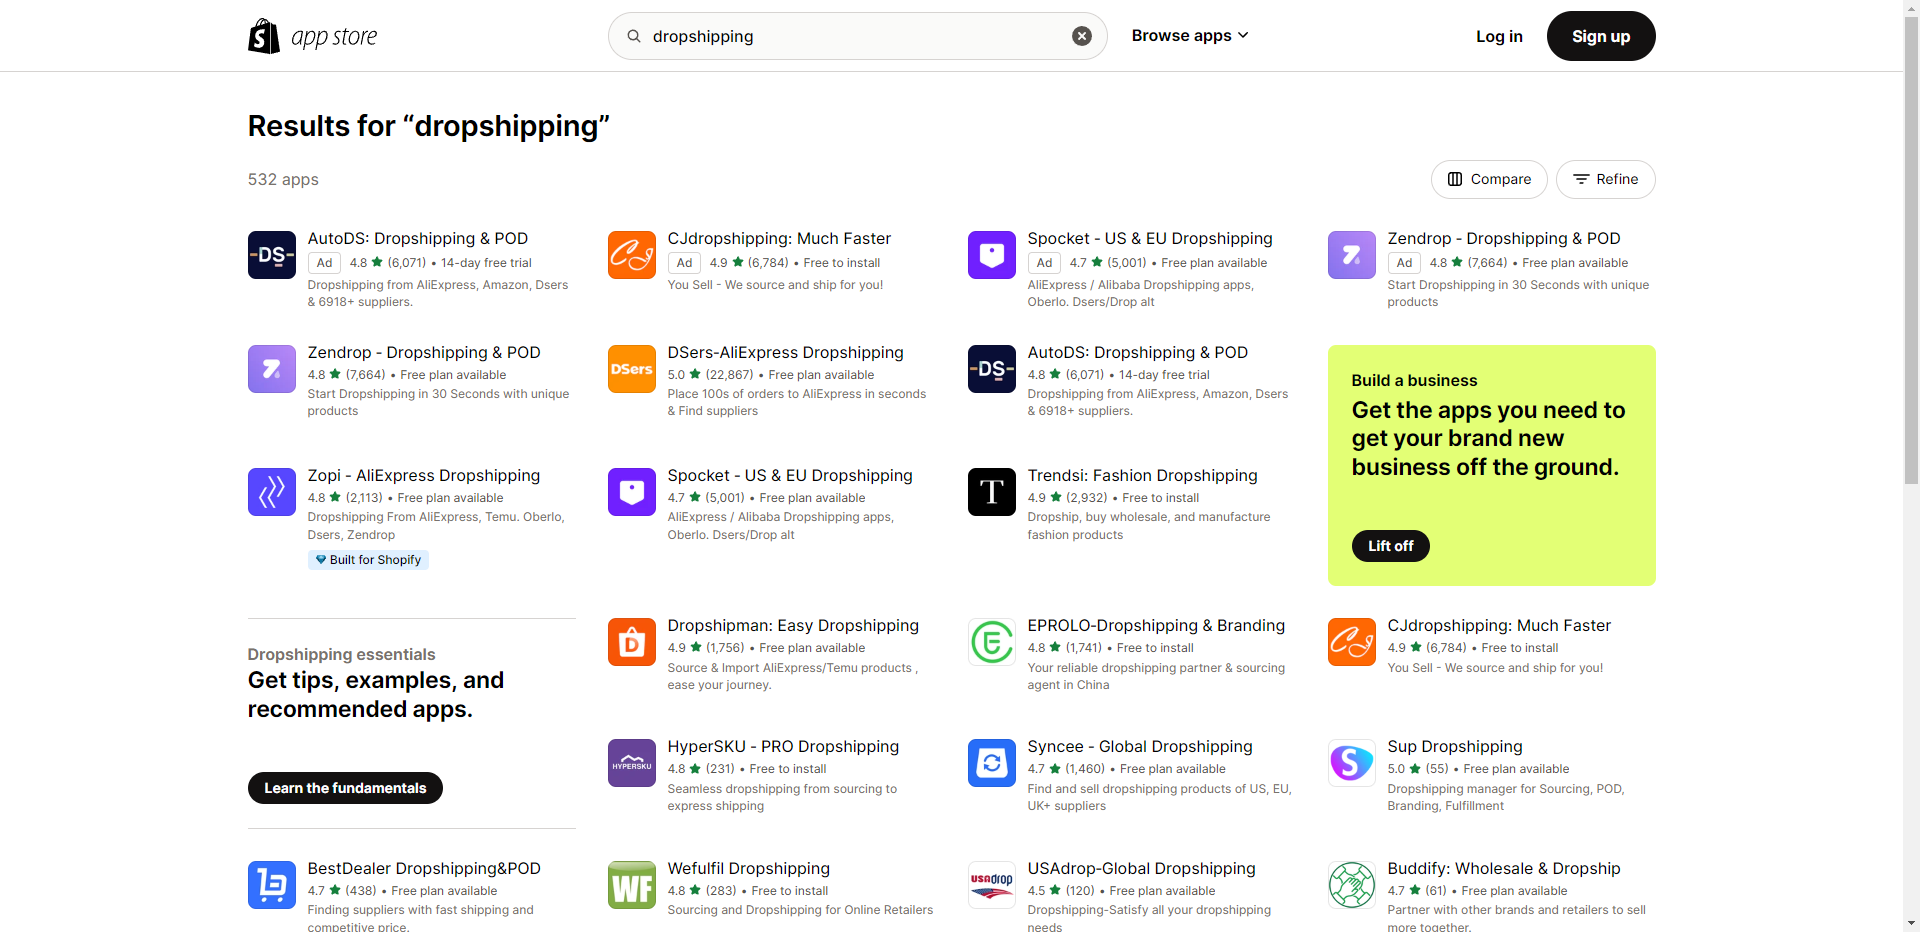Image resolution: width=1920 pixels, height=932 pixels.
Task: Click the scrollbar down arrow
Action: (x=1911, y=924)
